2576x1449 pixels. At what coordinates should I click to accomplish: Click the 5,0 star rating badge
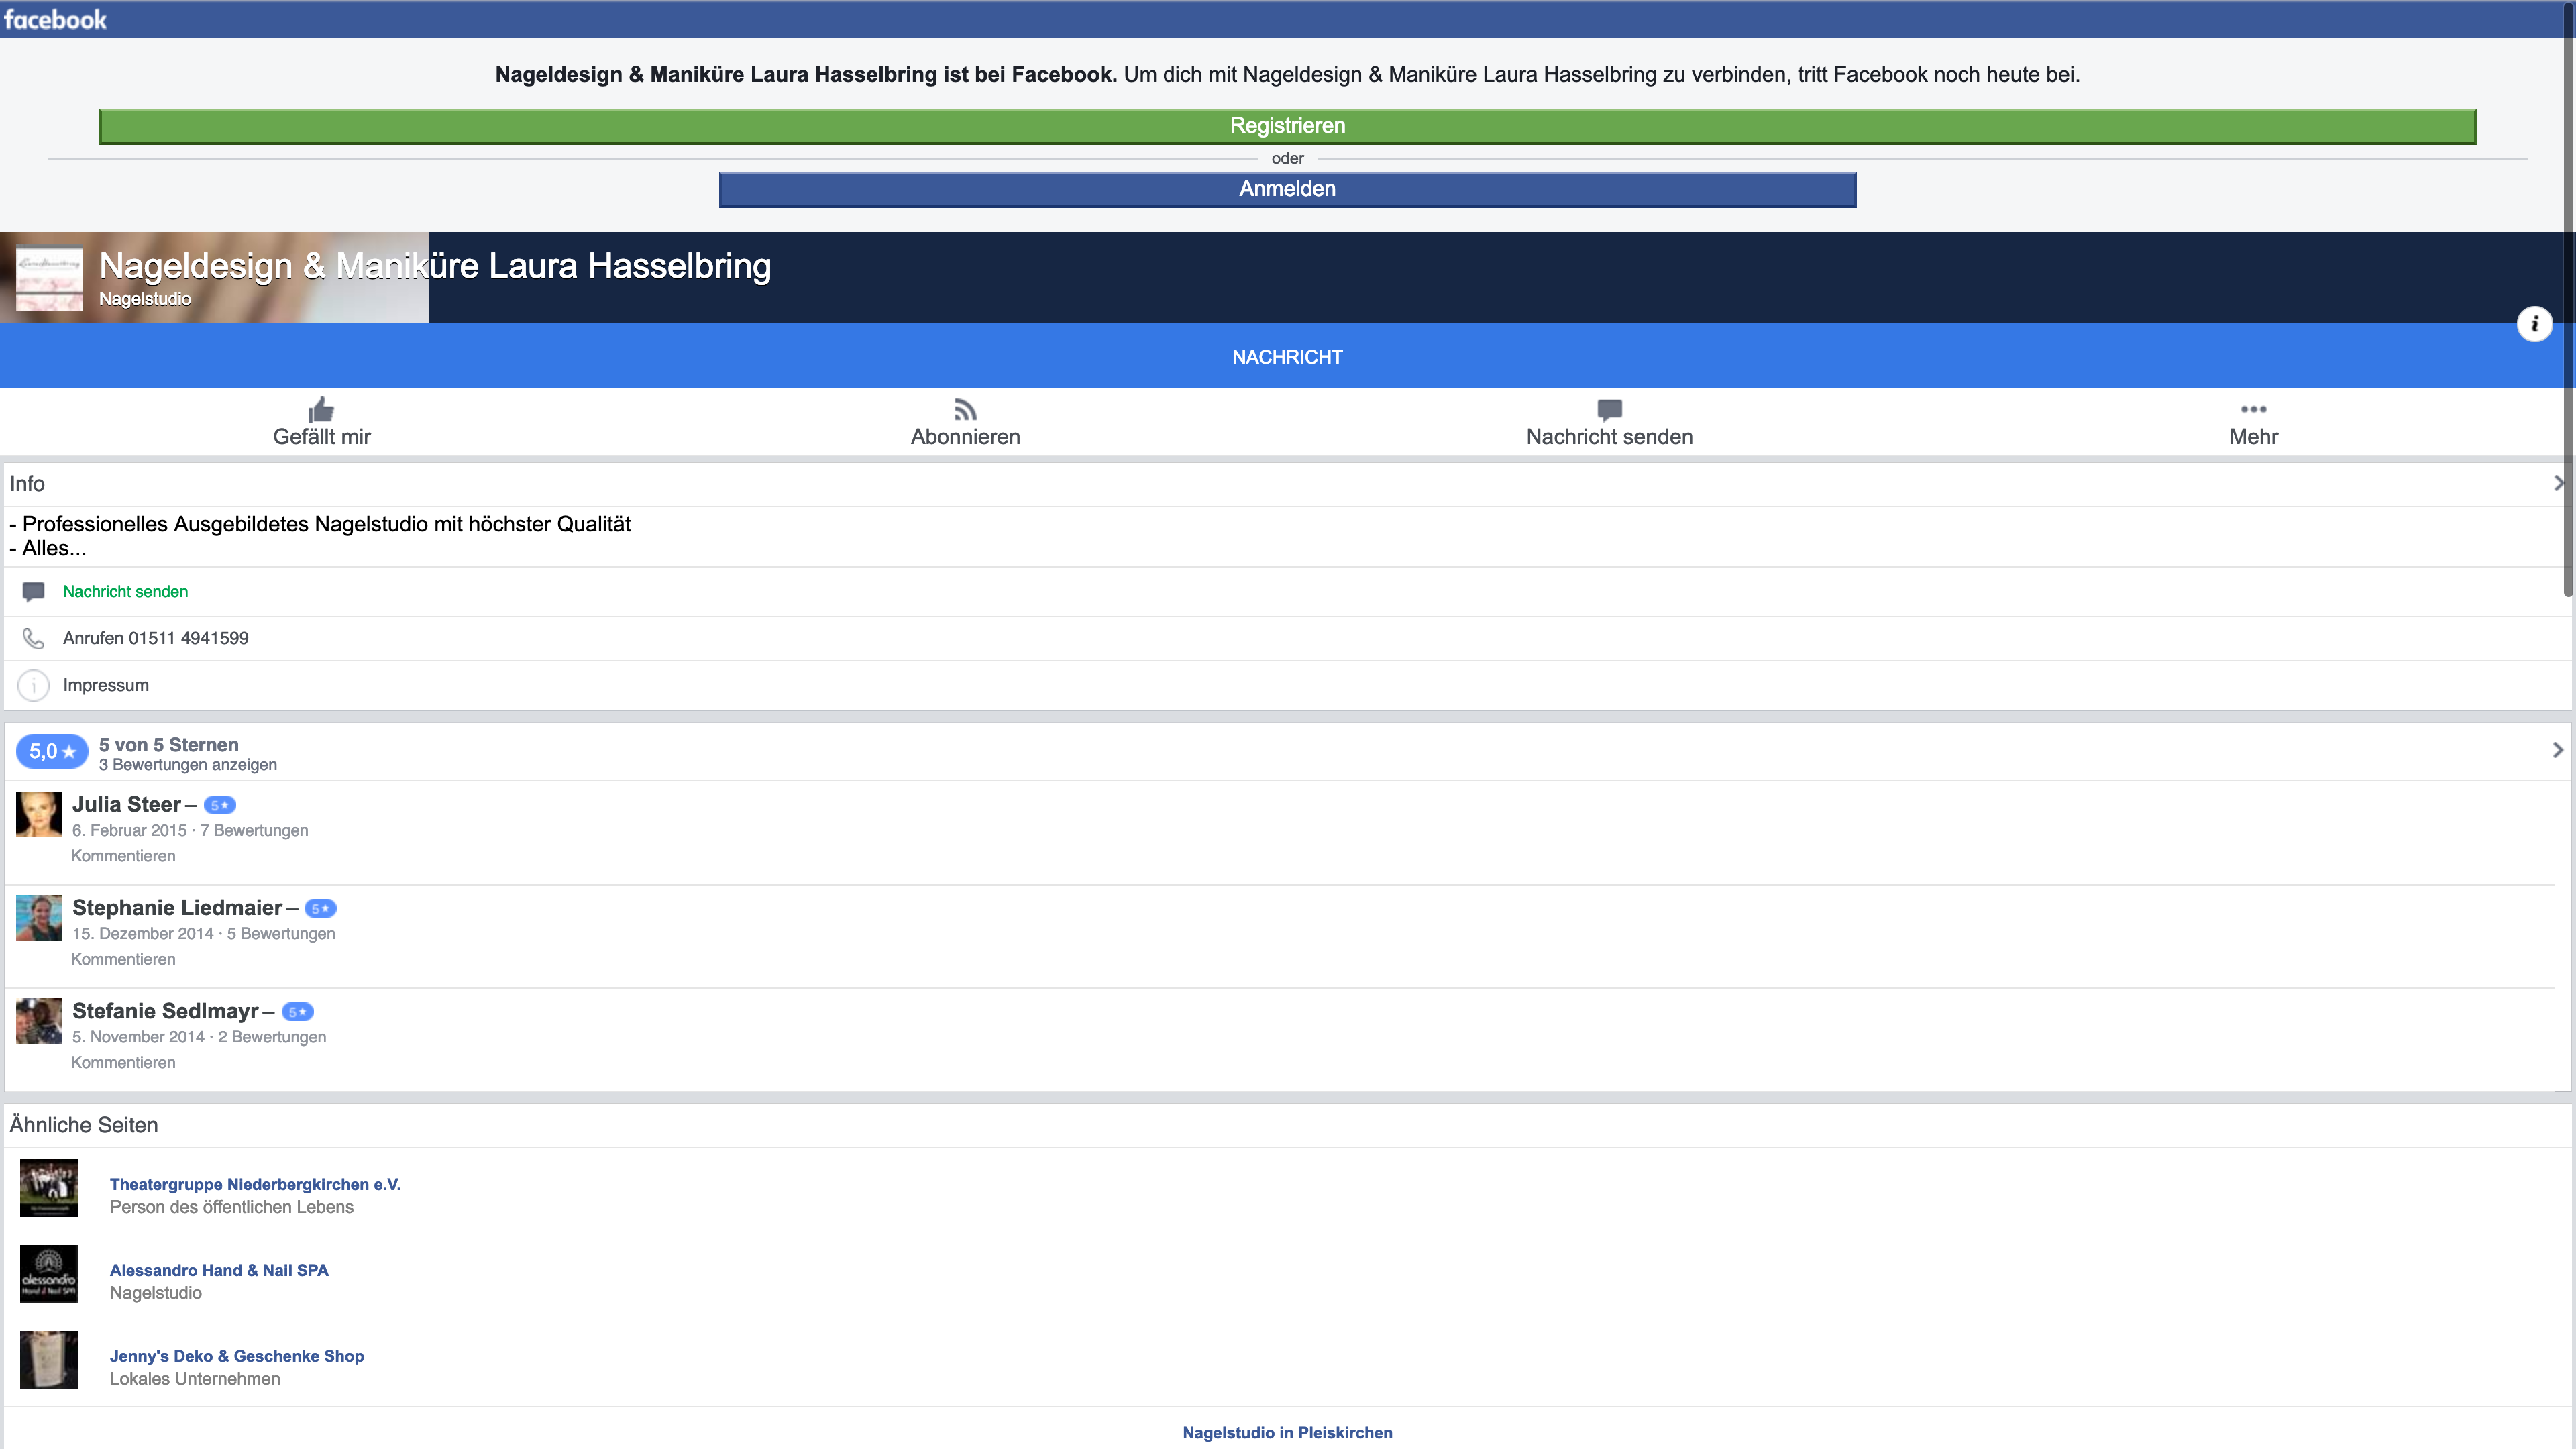52,751
